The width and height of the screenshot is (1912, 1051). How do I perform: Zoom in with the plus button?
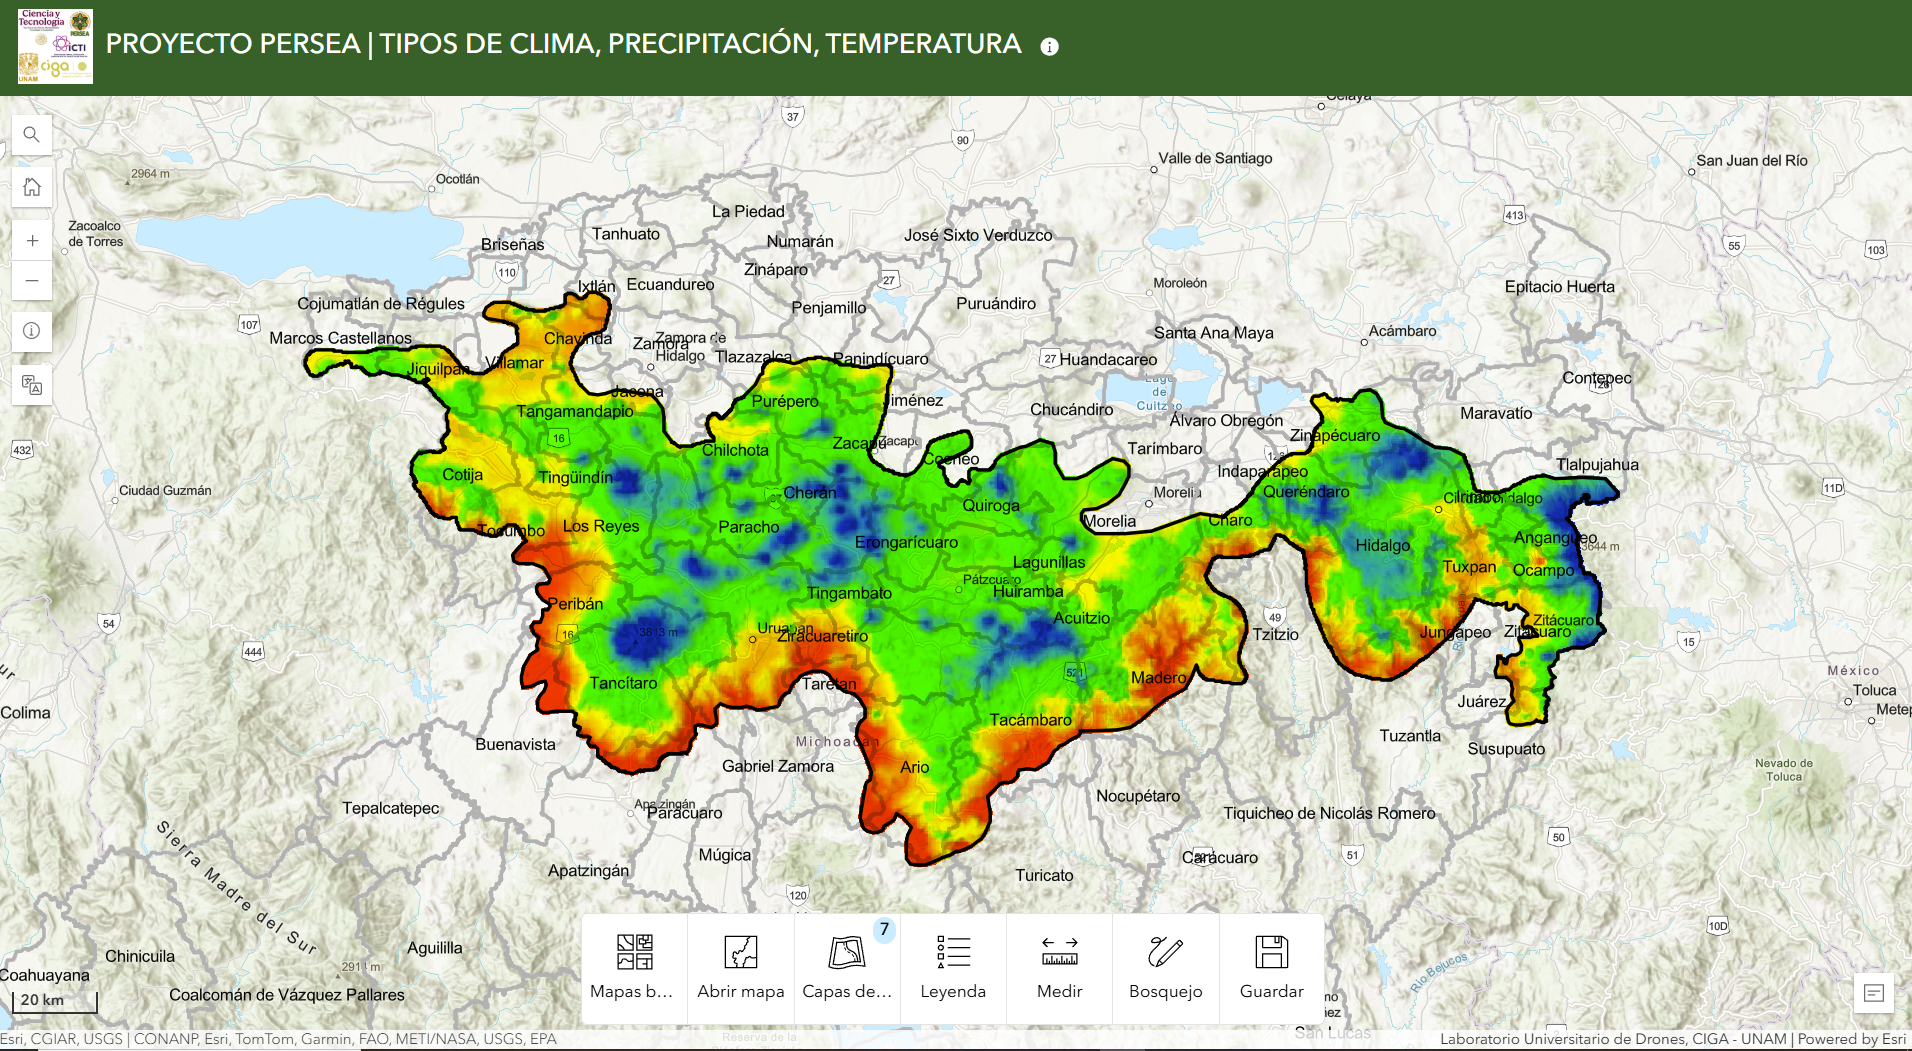[32, 241]
